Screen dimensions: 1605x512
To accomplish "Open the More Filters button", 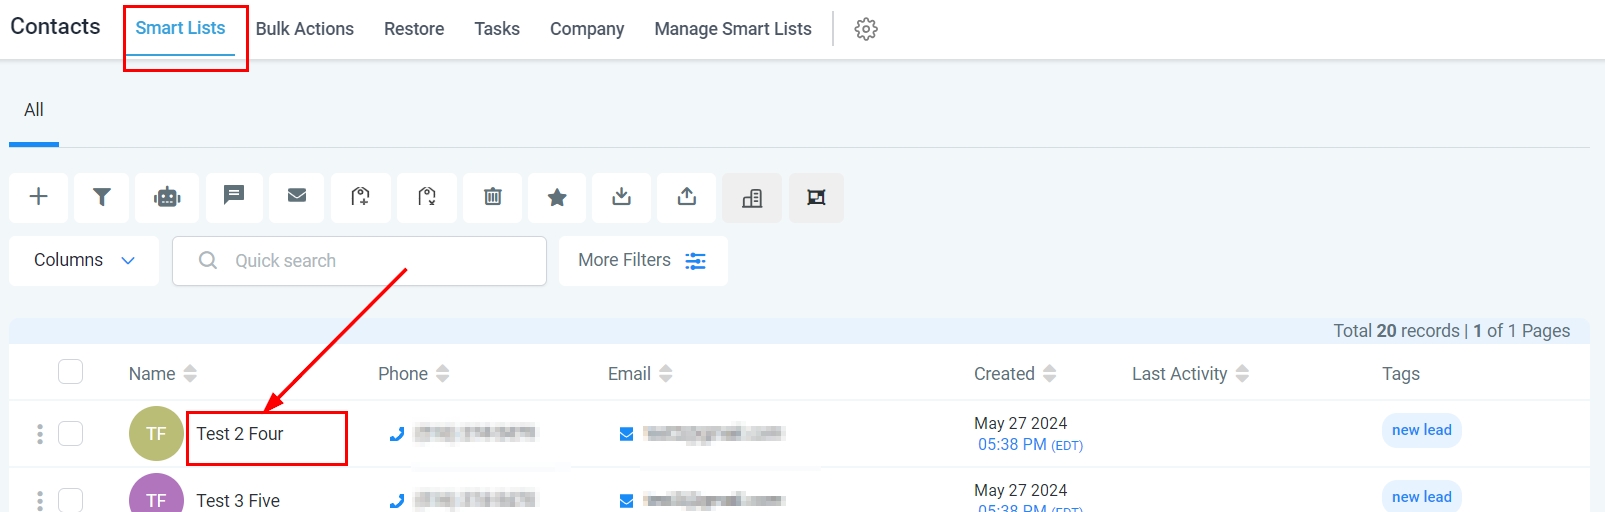I will (x=642, y=261).
